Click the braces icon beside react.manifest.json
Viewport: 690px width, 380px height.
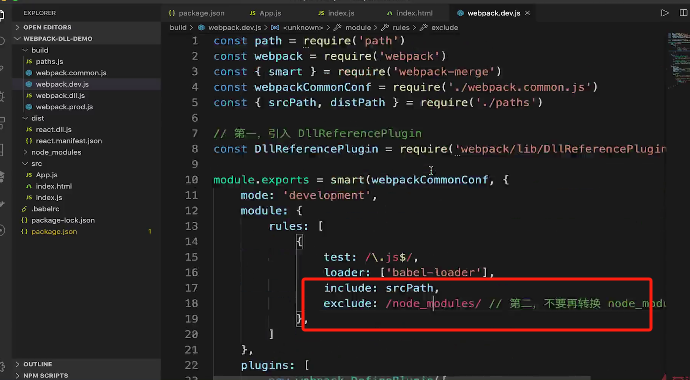tap(29, 141)
